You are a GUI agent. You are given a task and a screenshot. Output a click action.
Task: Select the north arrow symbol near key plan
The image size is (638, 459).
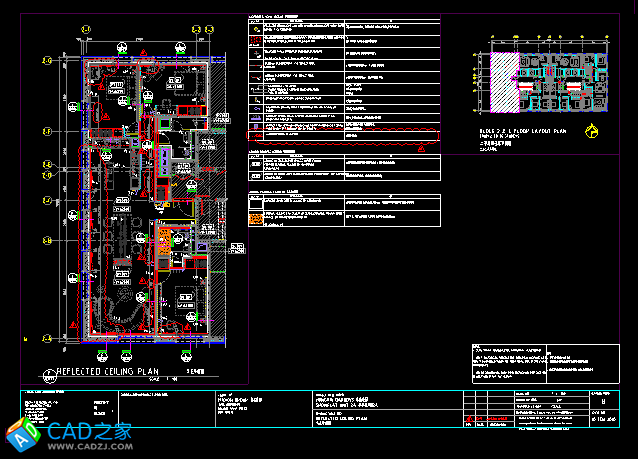[x=592, y=129]
